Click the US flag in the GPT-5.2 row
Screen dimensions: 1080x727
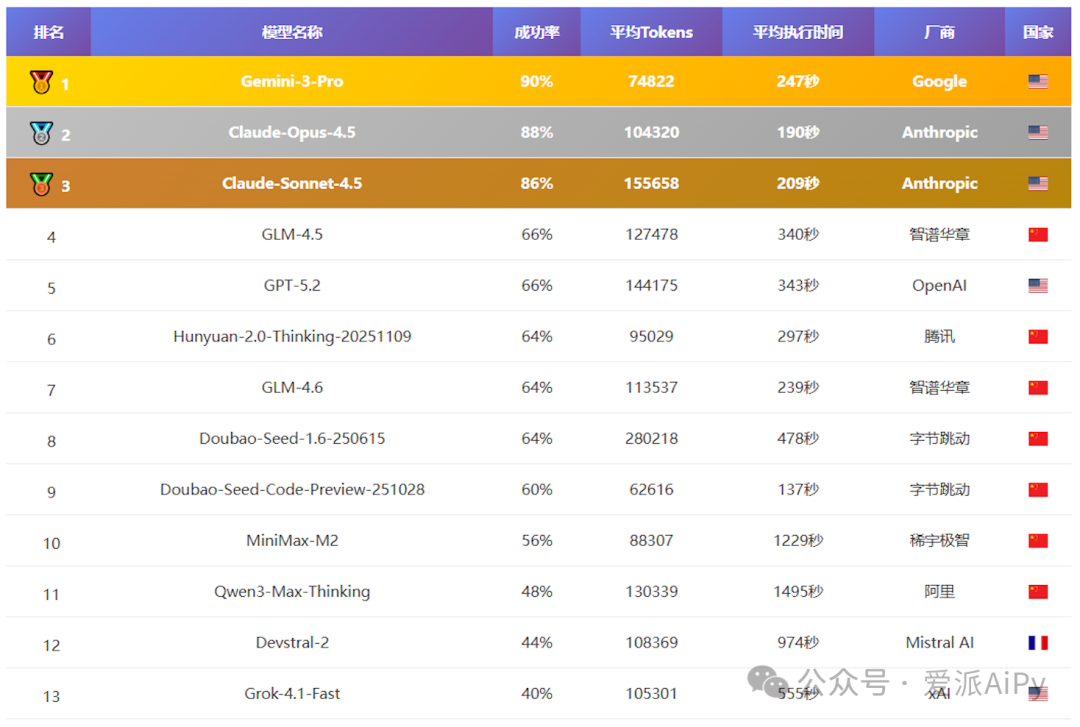(x=1038, y=285)
